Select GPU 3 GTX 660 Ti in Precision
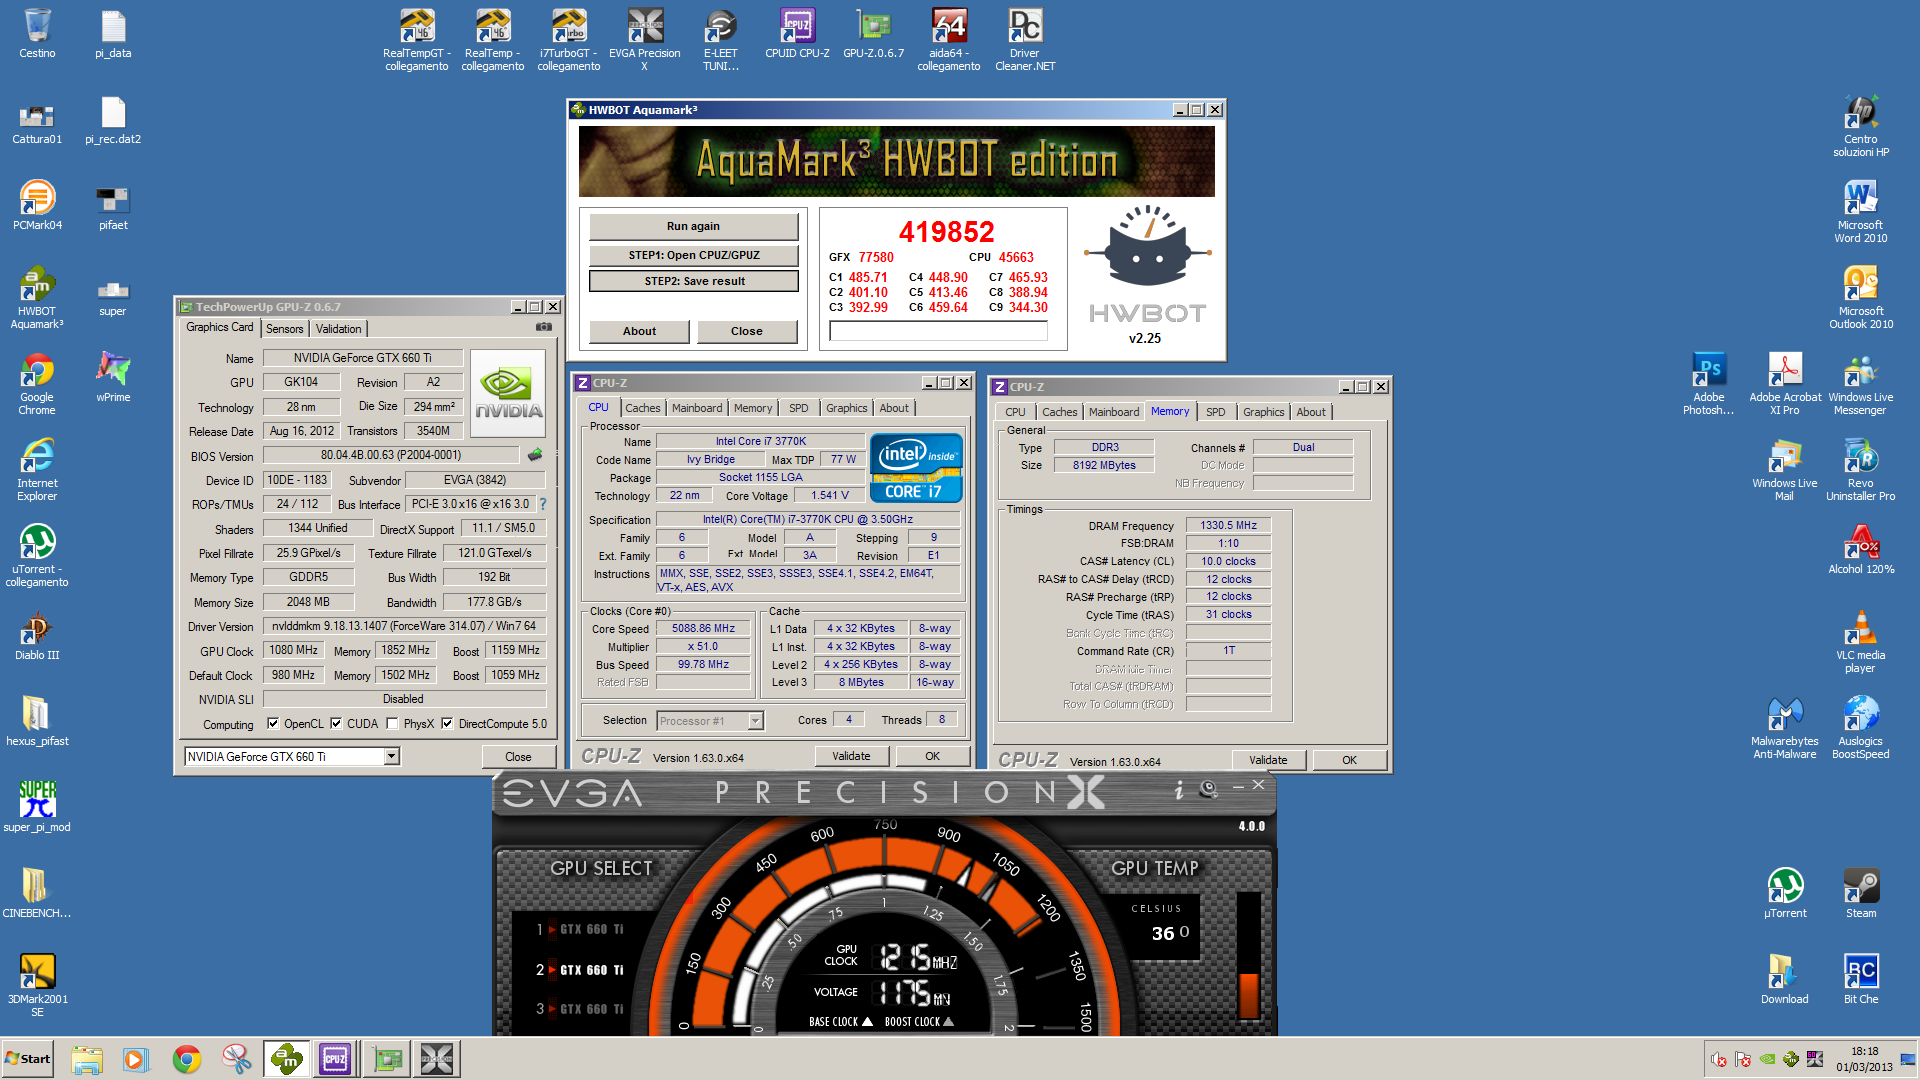The height and width of the screenshot is (1080, 1920). click(580, 1009)
